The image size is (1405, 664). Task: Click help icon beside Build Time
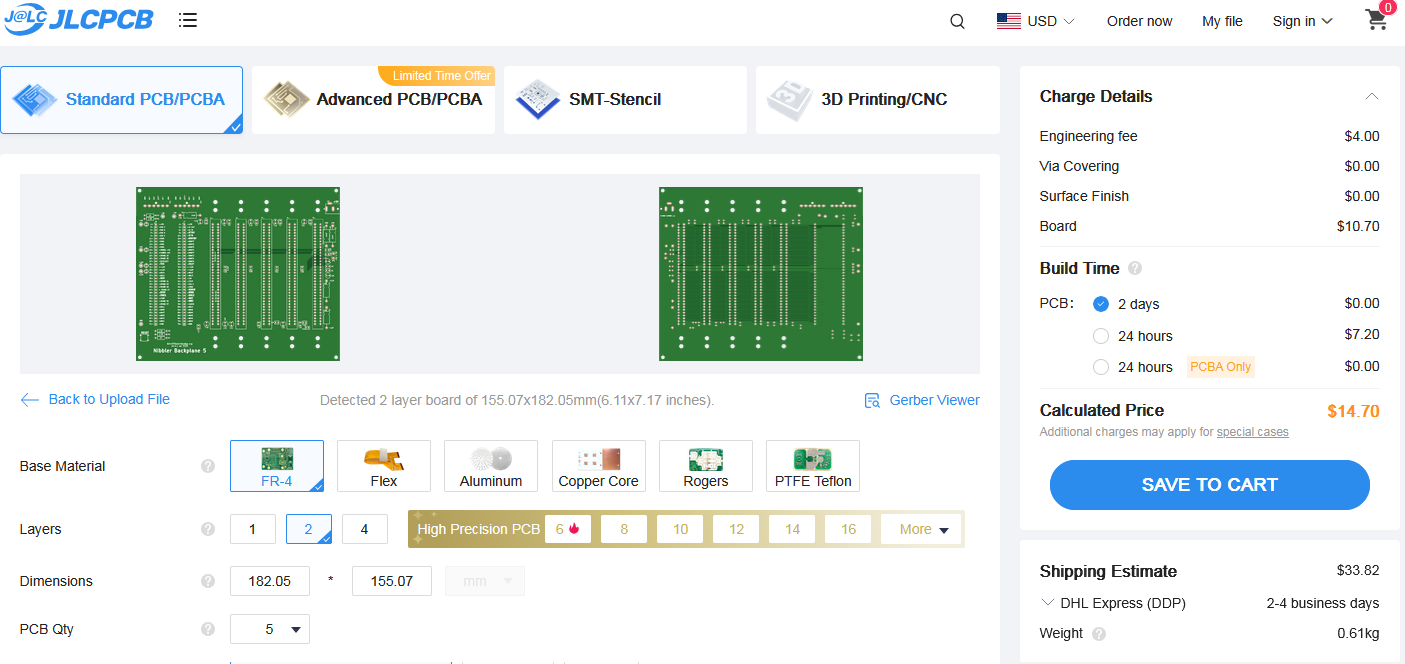(x=1135, y=268)
